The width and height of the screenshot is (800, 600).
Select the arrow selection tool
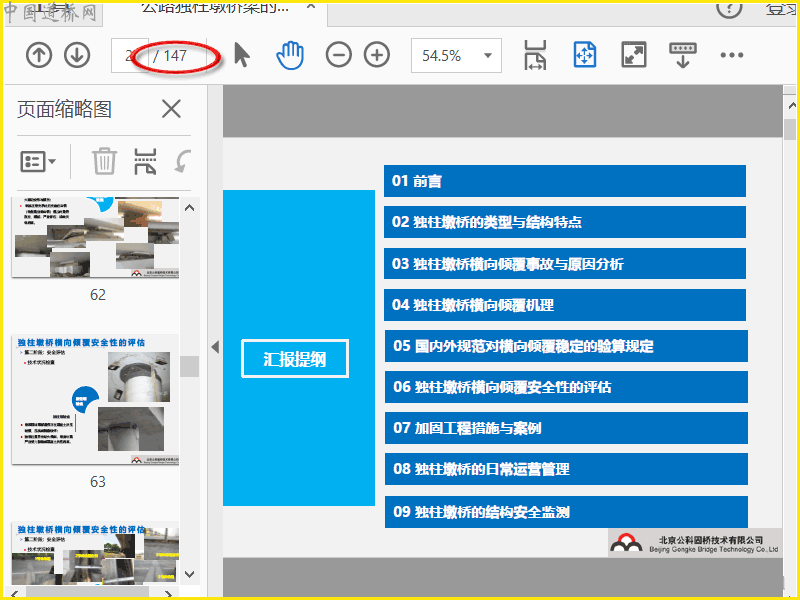coord(242,55)
